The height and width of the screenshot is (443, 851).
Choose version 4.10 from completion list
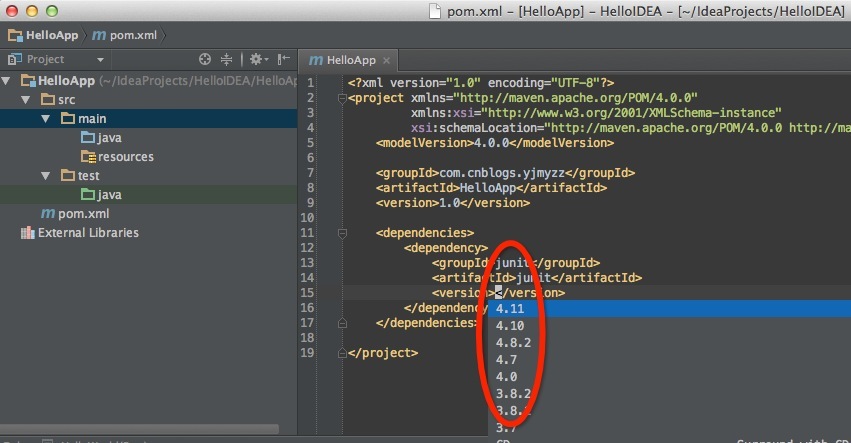click(x=670, y=326)
